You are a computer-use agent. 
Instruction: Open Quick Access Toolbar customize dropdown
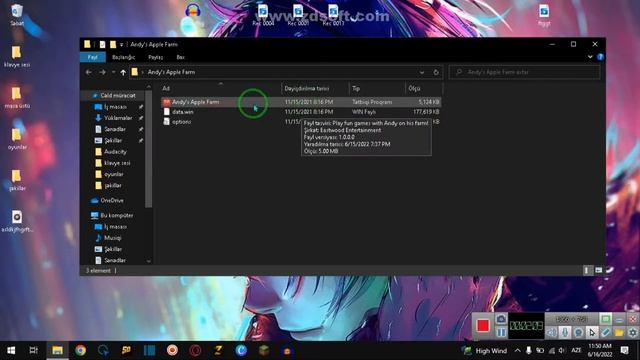[121, 44]
